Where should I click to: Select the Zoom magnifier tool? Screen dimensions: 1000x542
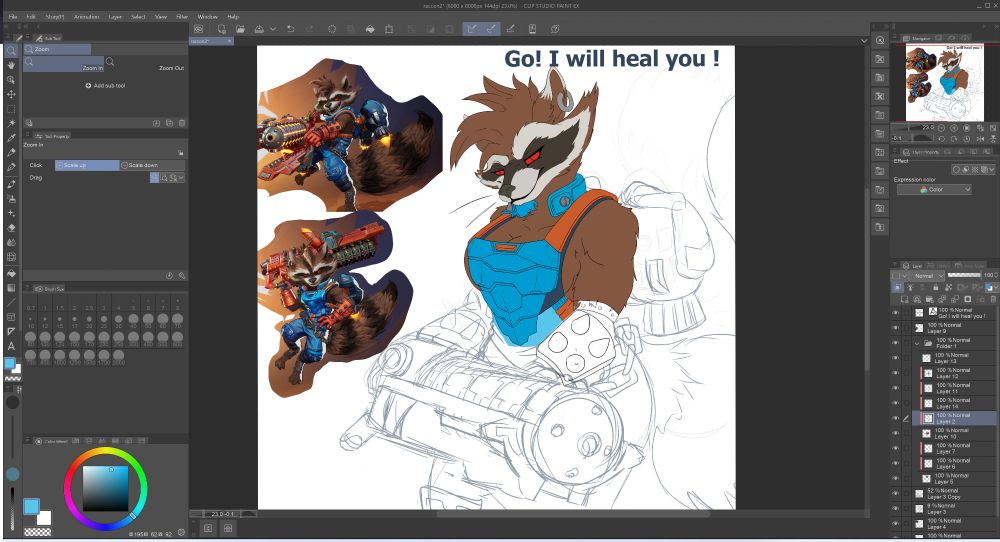[x=11, y=50]
